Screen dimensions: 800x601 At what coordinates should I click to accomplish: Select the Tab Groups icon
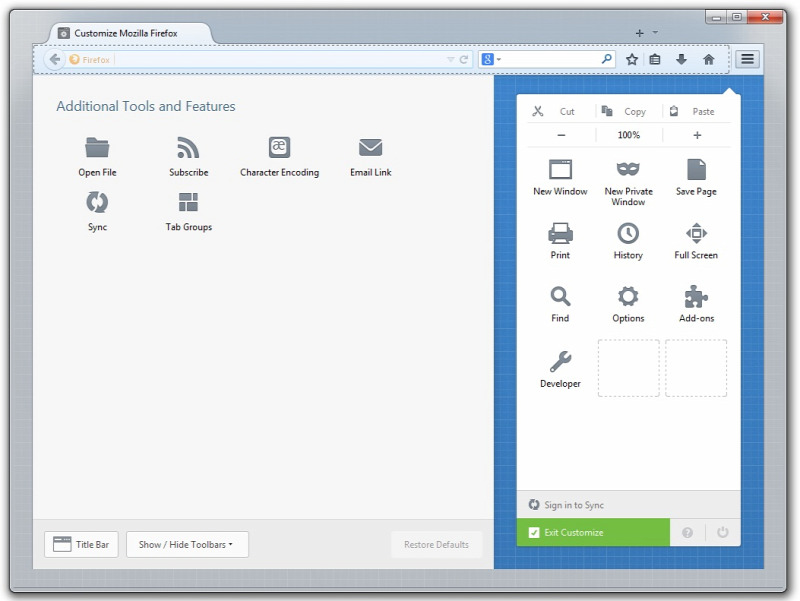tap(188, 202)
